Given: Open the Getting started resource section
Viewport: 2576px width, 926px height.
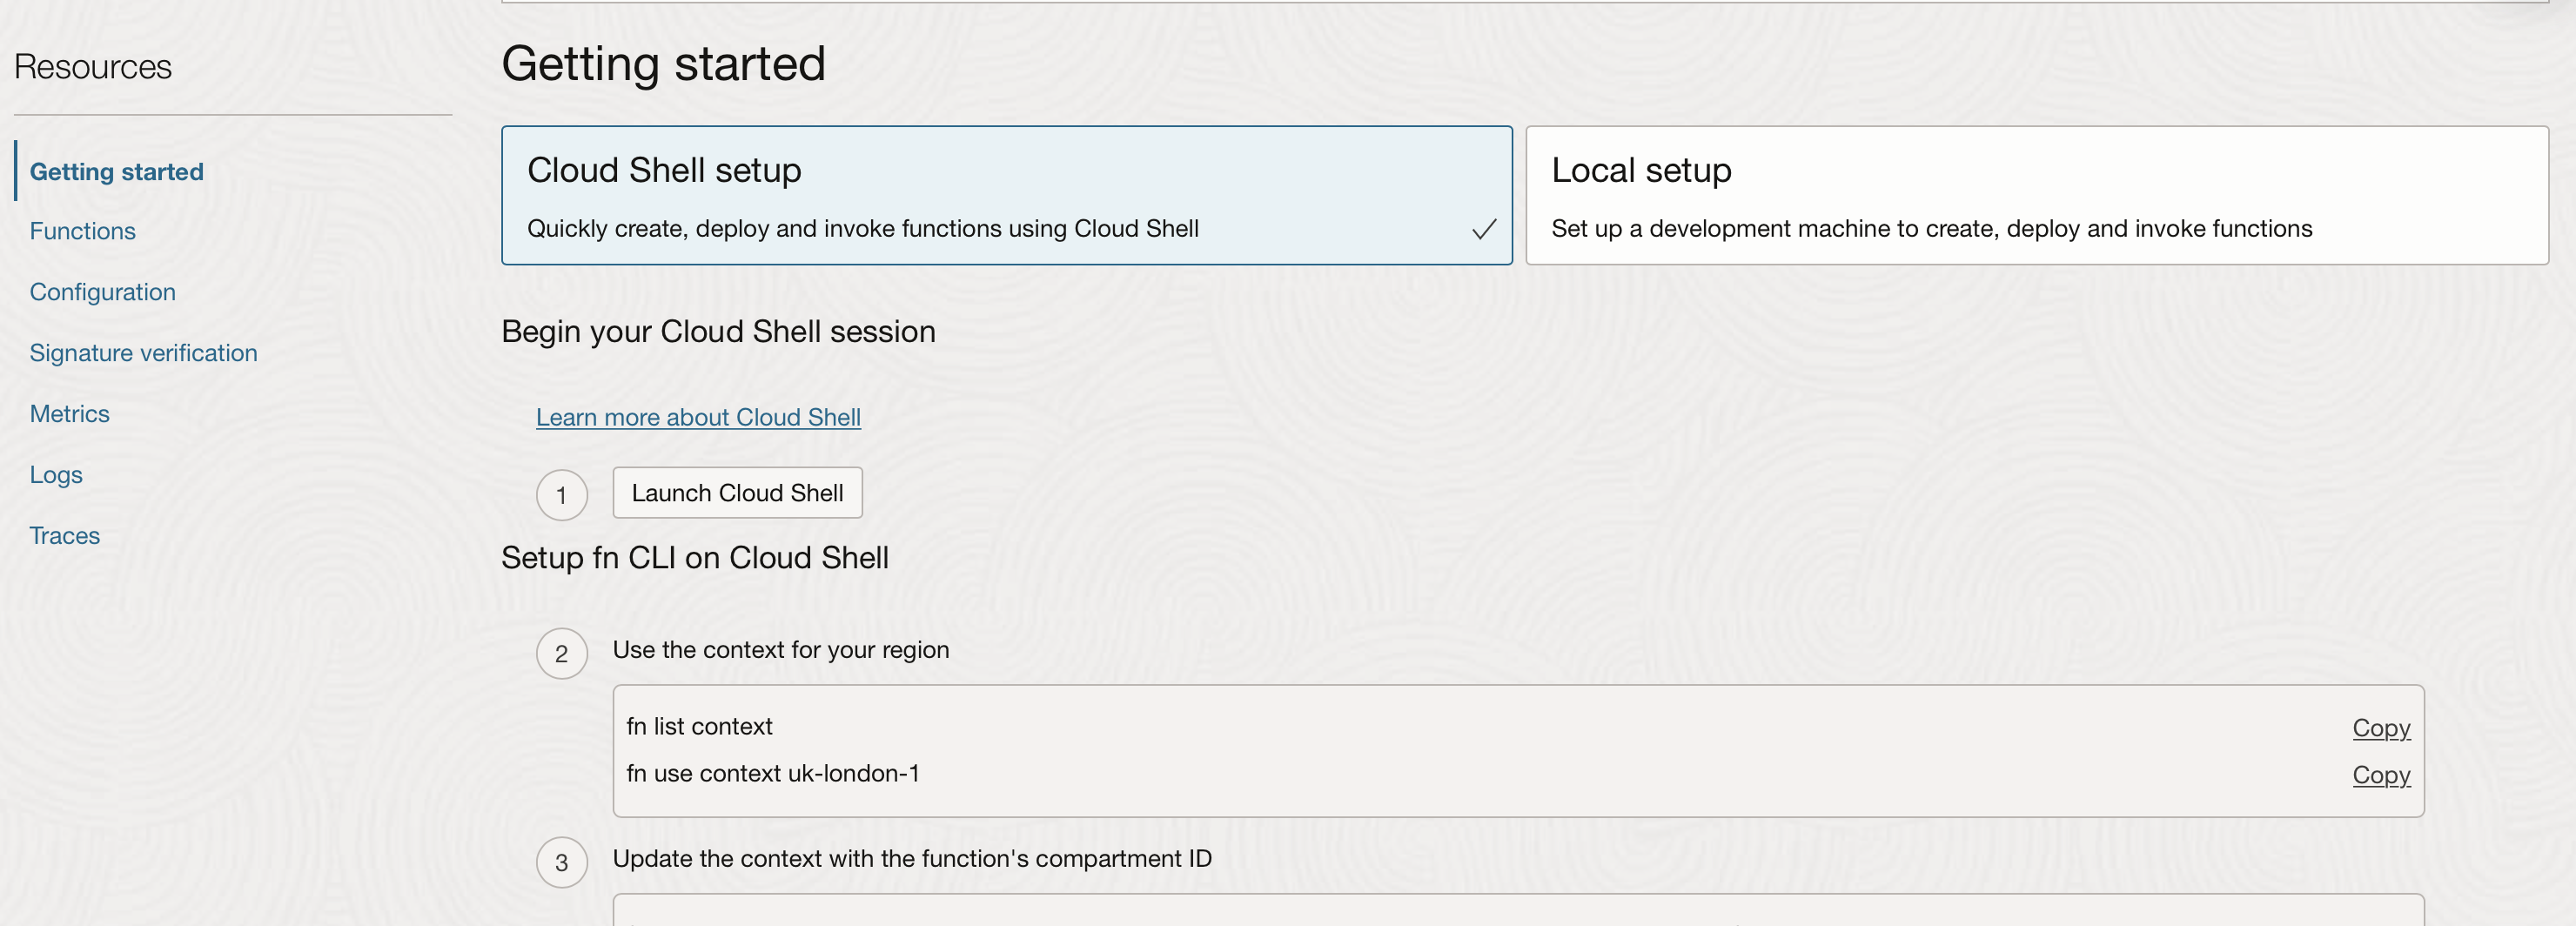Looking at the screenshot, I should tap(116, 172).
